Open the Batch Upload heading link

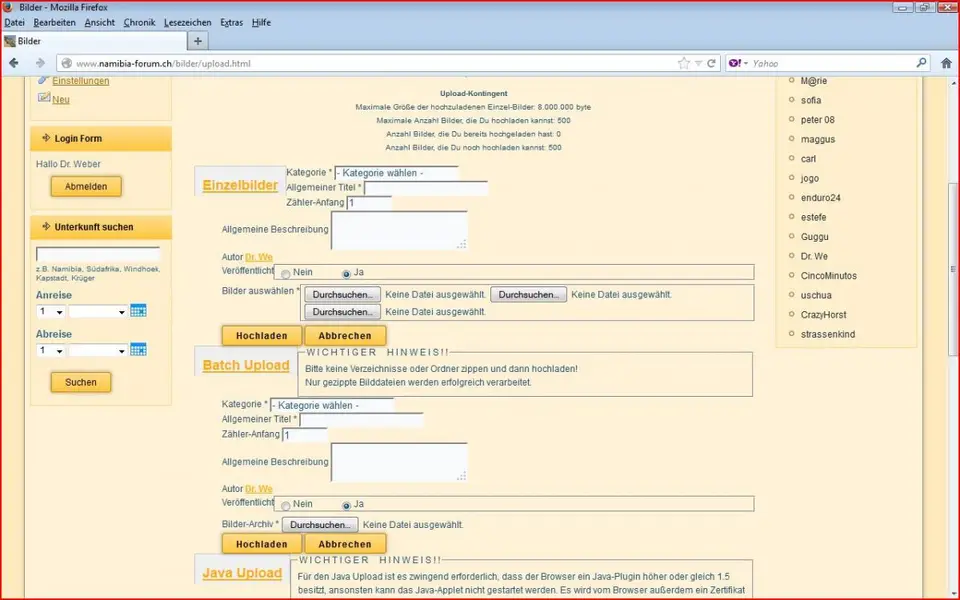pos(246,365)
